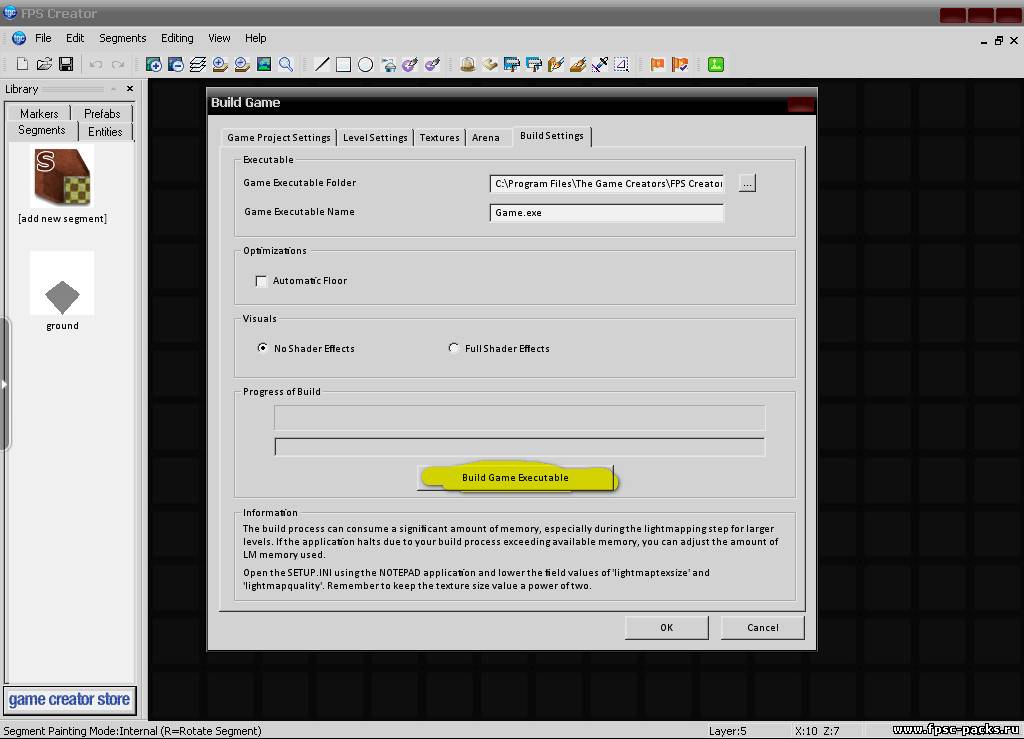Click the magnifying glass zoom icon
The image size is (1024, 739).
point(286,64)
